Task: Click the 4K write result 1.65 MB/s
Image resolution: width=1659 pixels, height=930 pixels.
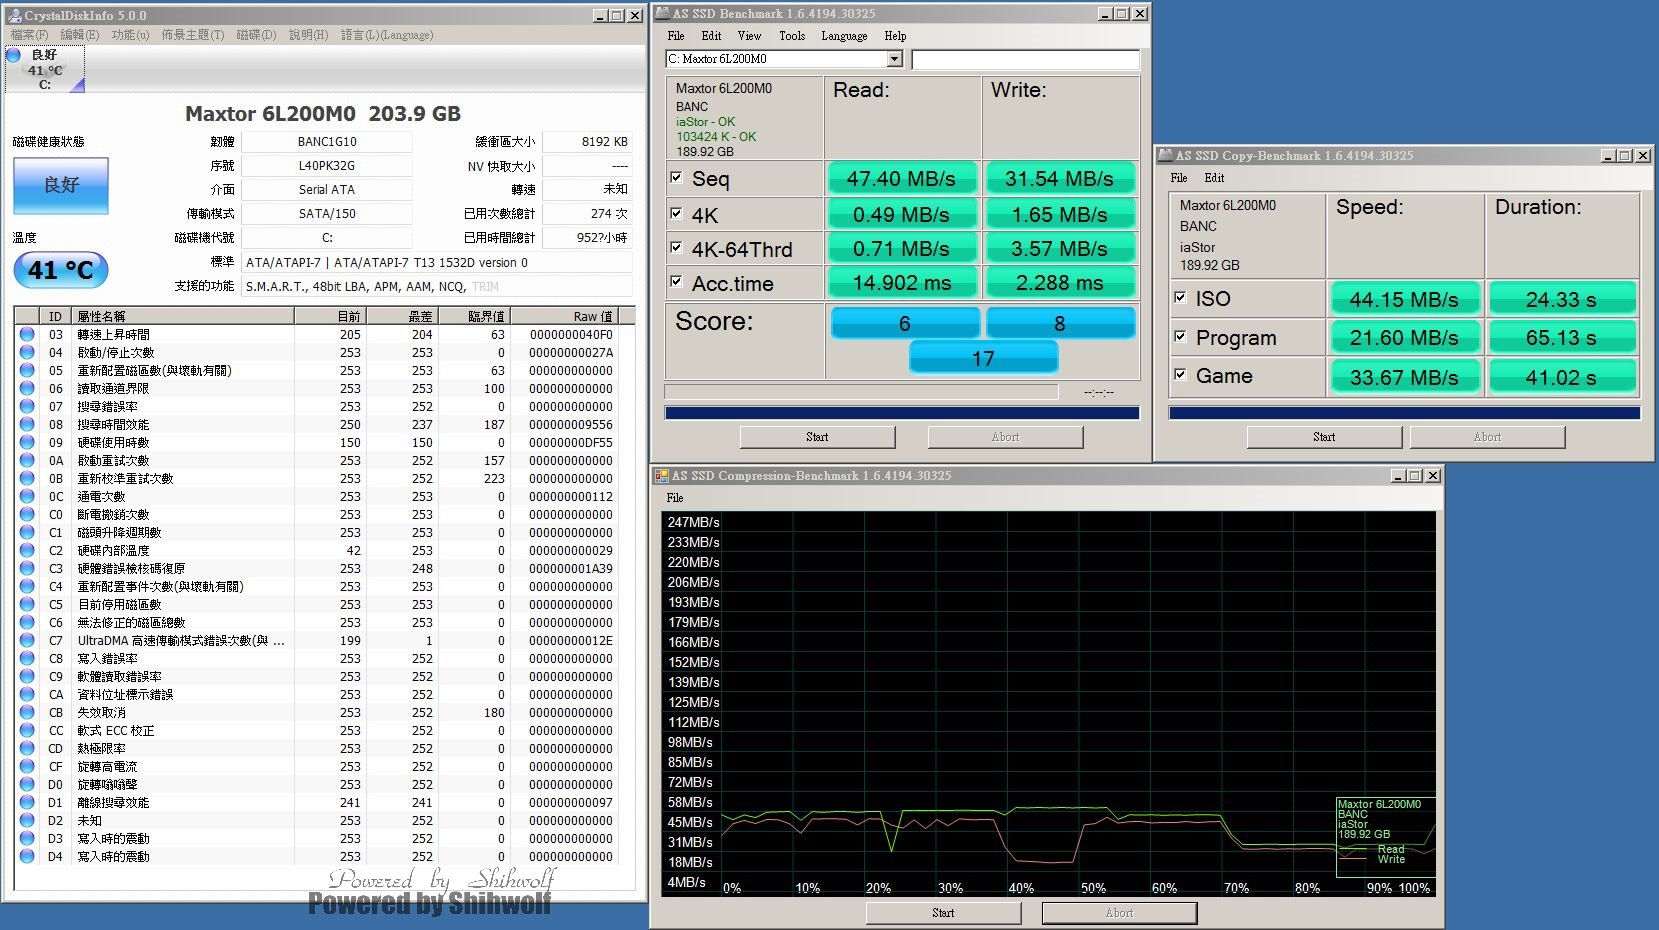Action: [x=1059, y=214]
